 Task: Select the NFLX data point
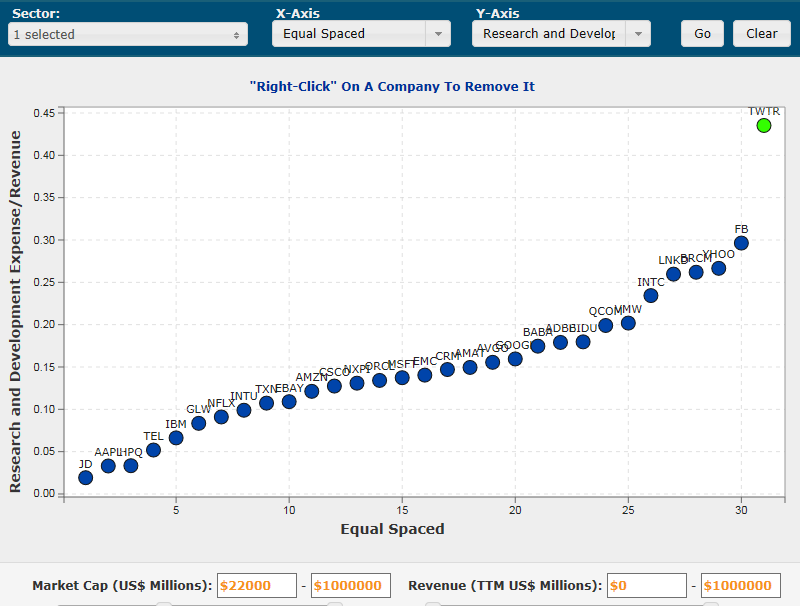point(221,417)
